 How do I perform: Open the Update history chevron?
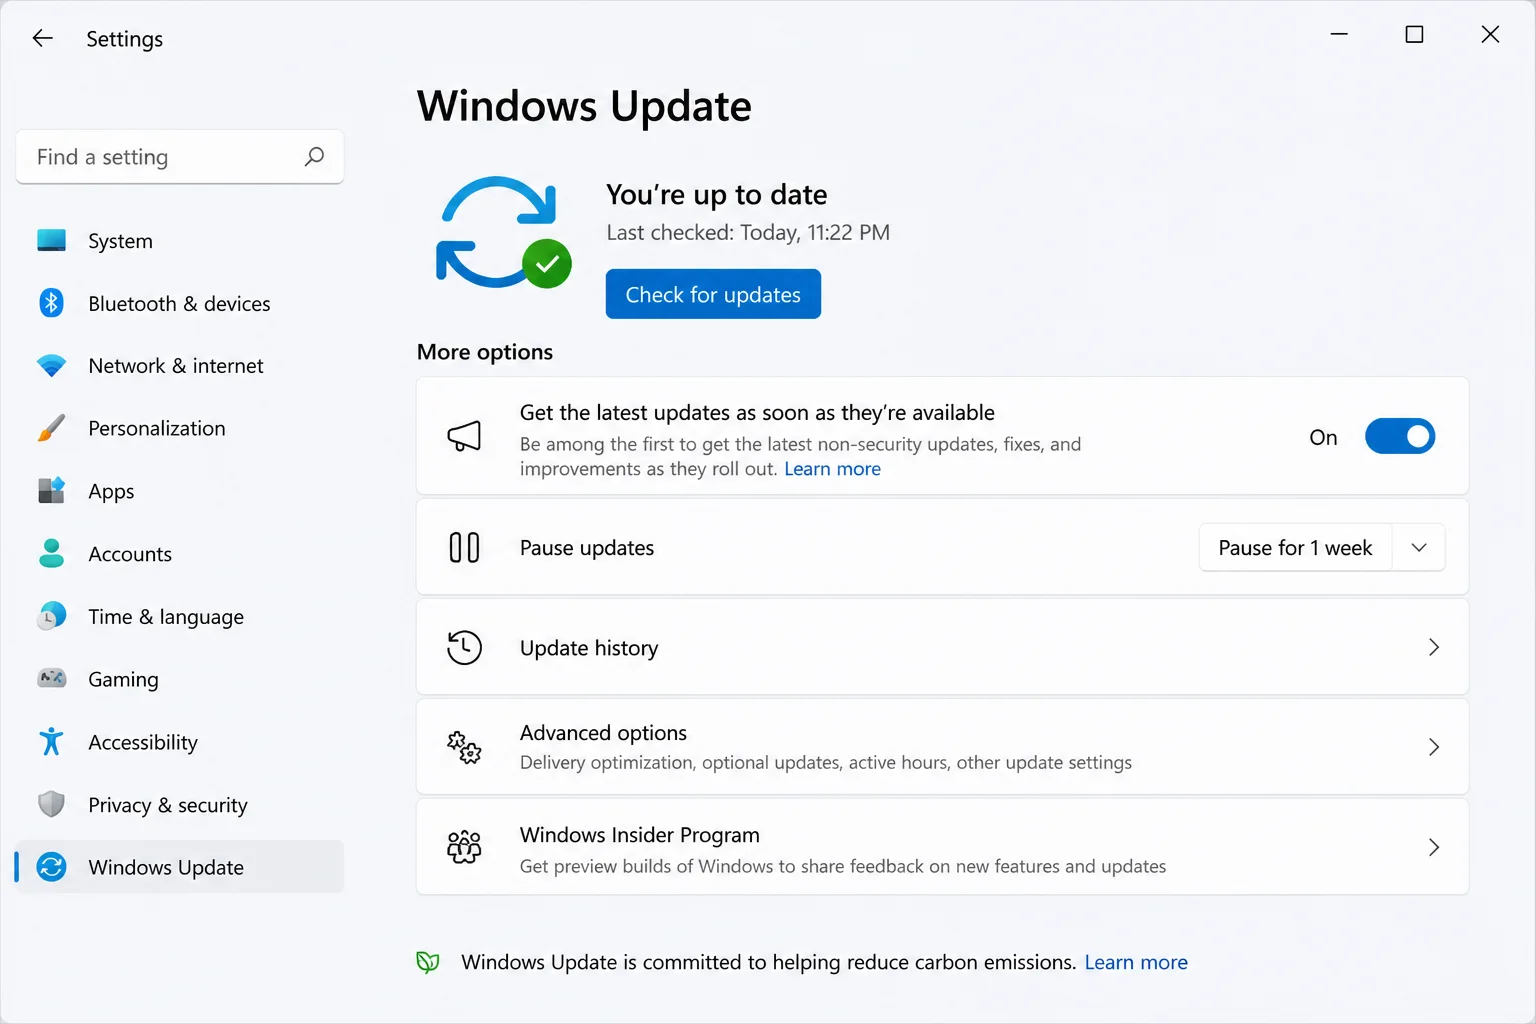pyautogui.click(x=1434, y=647)
